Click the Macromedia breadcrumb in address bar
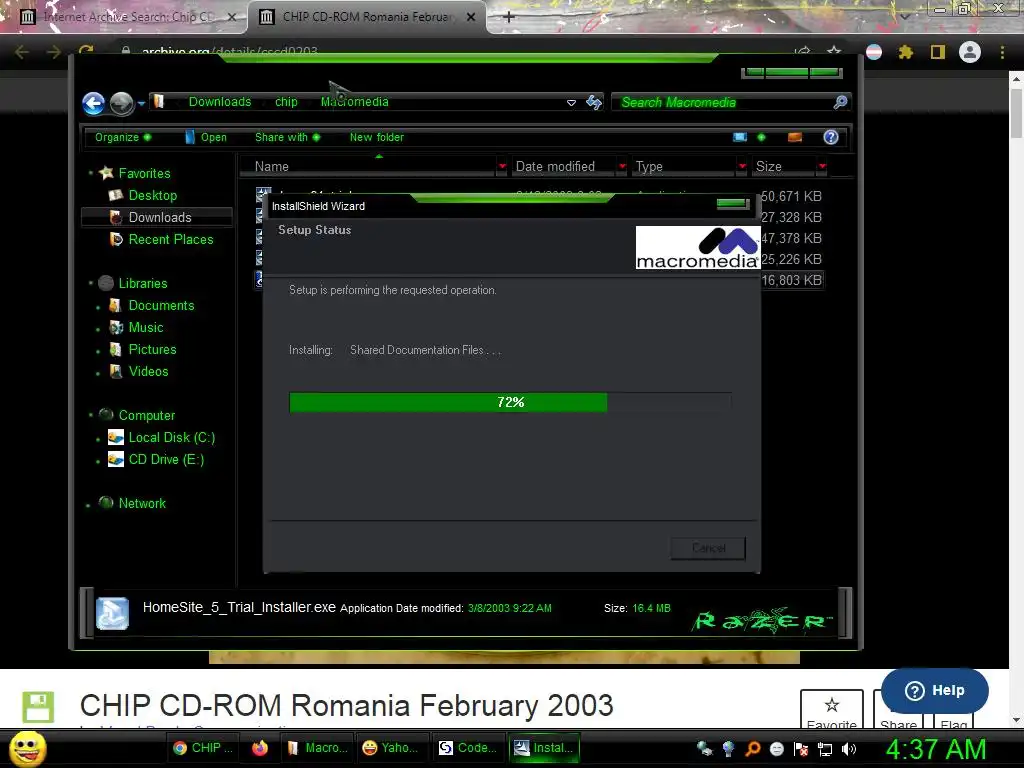 355,102
